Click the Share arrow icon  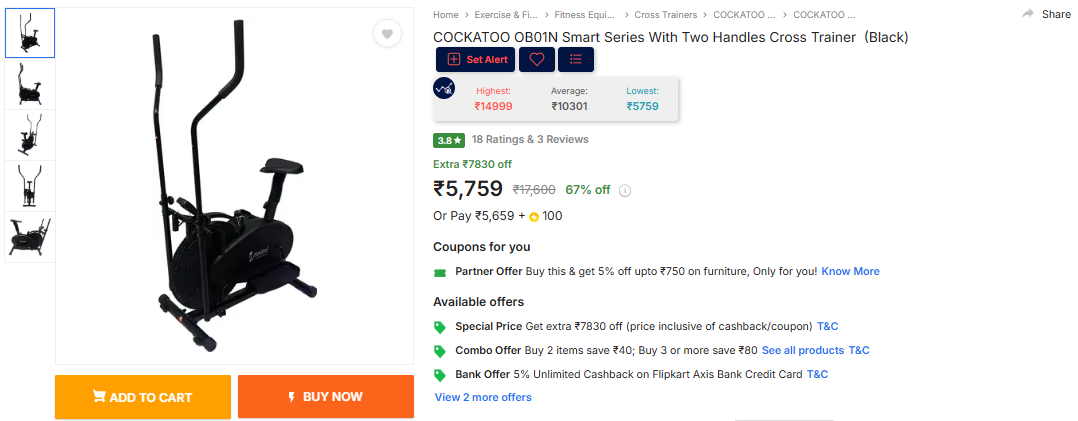coord(1028,14)
